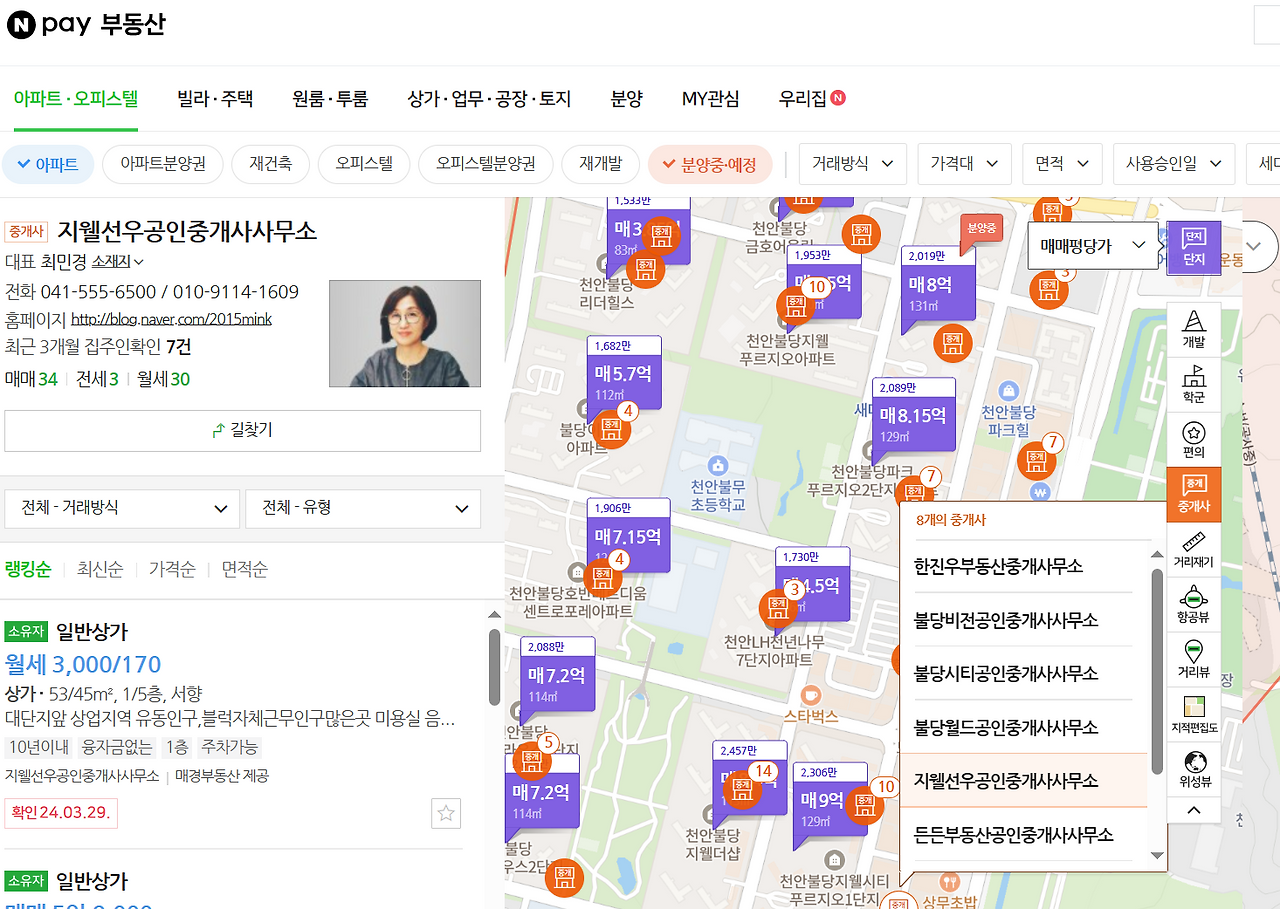This screenshot has width=1280, height=909.
Task: Switch to the 원룸·투룸 tab
Action: [x=330, y=98]
